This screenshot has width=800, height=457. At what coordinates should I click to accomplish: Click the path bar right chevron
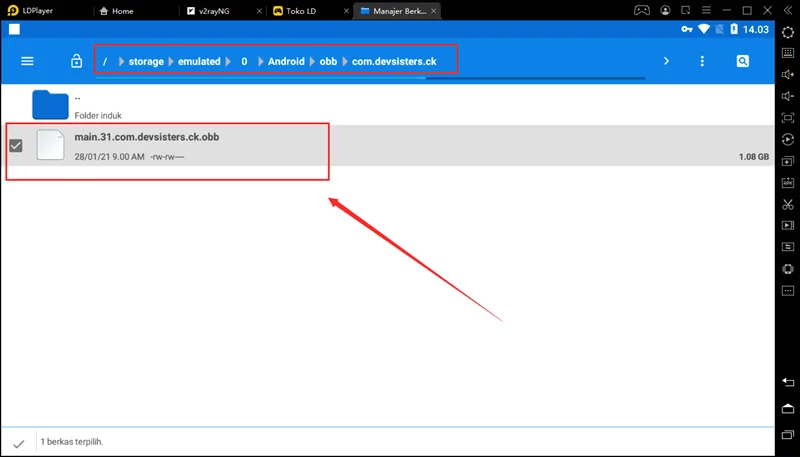click(666, 61)
